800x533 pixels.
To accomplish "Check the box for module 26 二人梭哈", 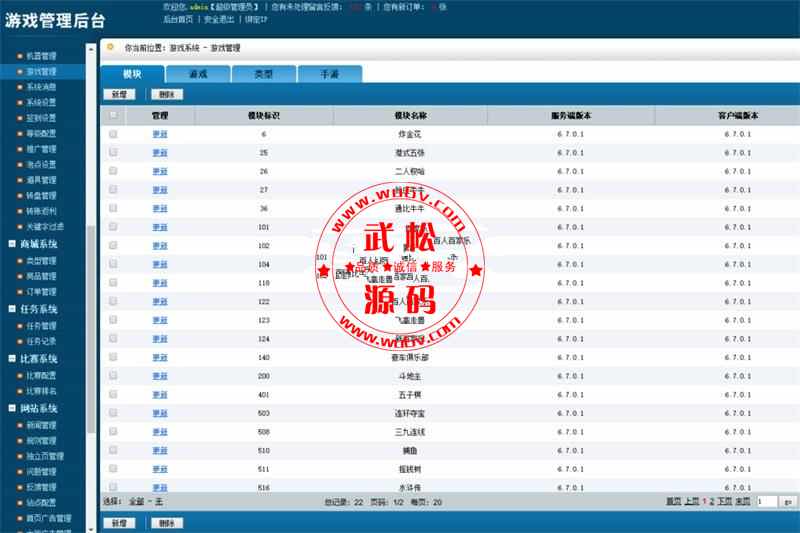I will coord(113,171).
